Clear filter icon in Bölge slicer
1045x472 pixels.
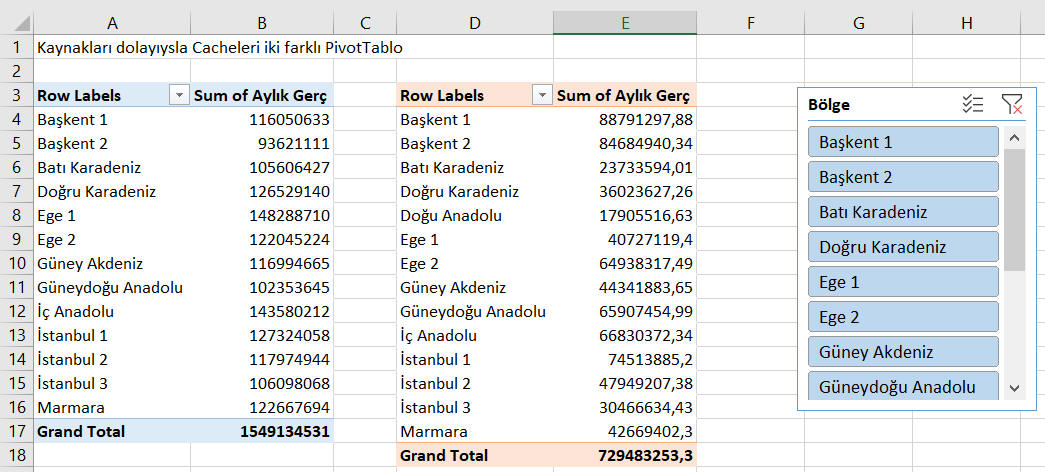tap(1011, 104)
